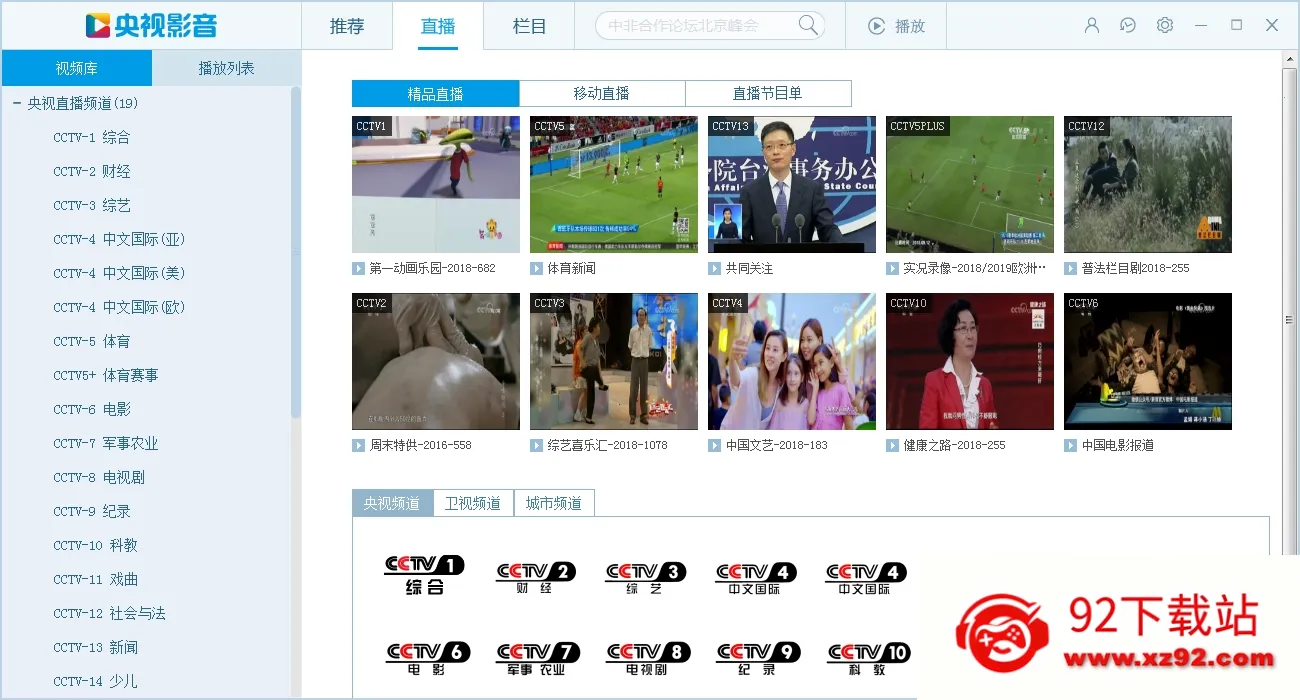The image size is (1300, 700).
Task: Click the CCTV9 纪录 channel logo
Action: coord(758,658)
